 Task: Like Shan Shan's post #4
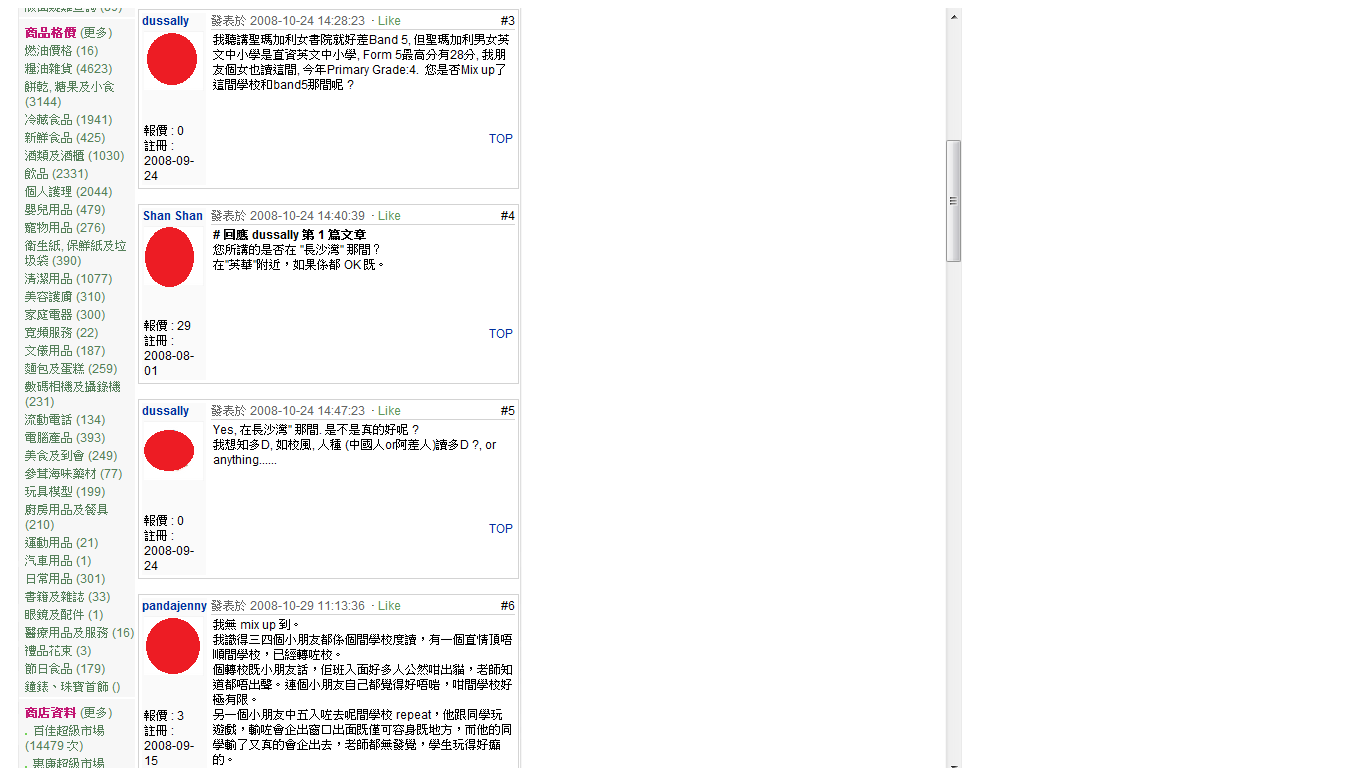(389, 216)
